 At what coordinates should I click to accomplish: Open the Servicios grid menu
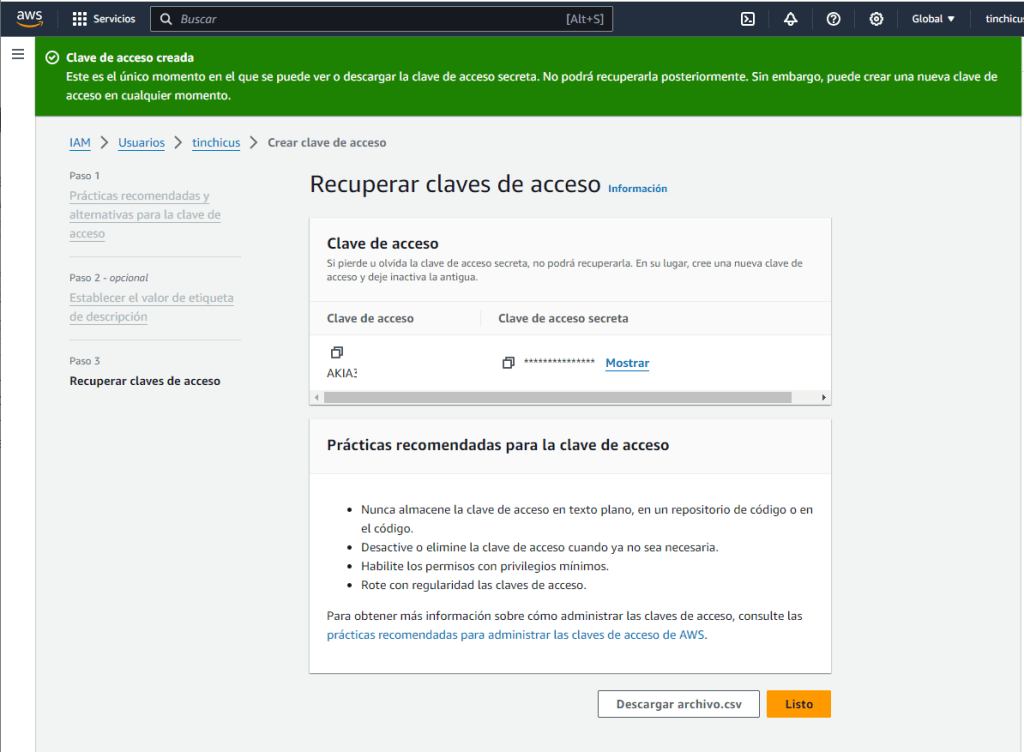coord(104,19)
